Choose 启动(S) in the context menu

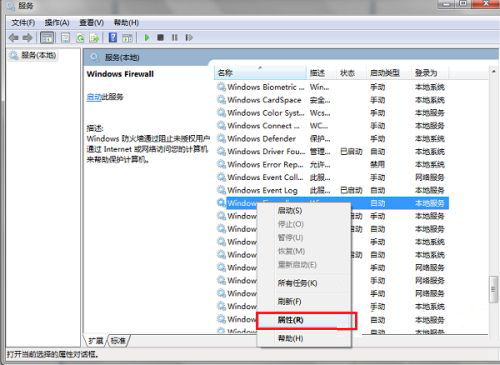click(304, 211)
